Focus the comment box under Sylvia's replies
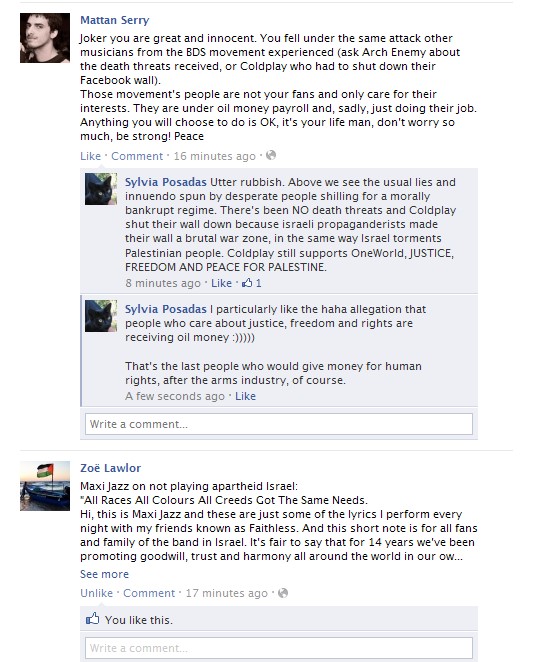Image resolution: width=540 pixels, height=662 pixels. coord(279,424)
